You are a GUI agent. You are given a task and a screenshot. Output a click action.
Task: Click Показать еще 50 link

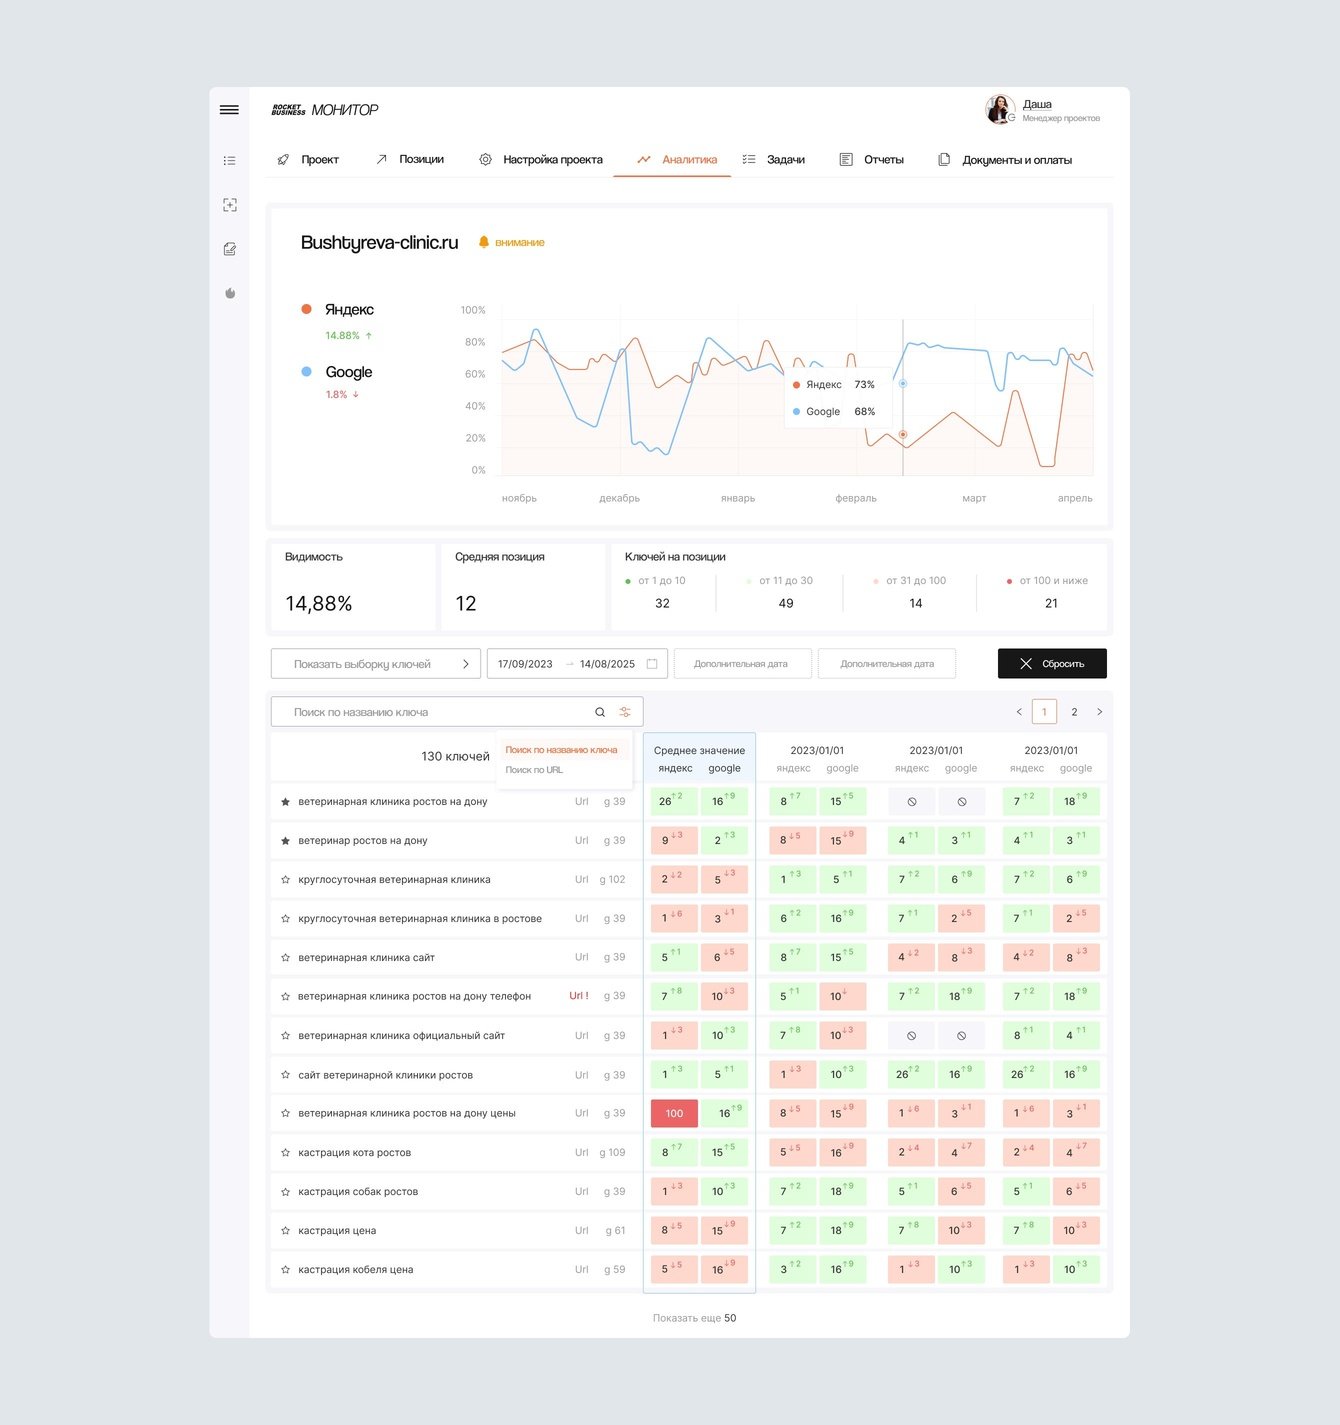(x=694, y=1318)
